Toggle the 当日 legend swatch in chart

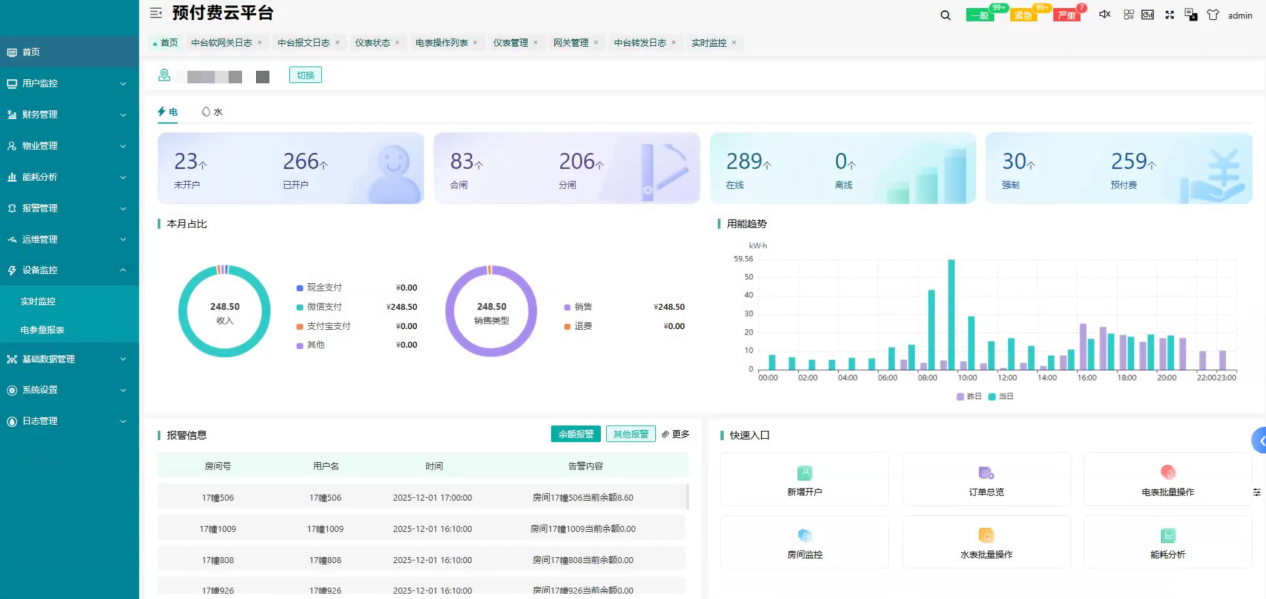[992, 397]
